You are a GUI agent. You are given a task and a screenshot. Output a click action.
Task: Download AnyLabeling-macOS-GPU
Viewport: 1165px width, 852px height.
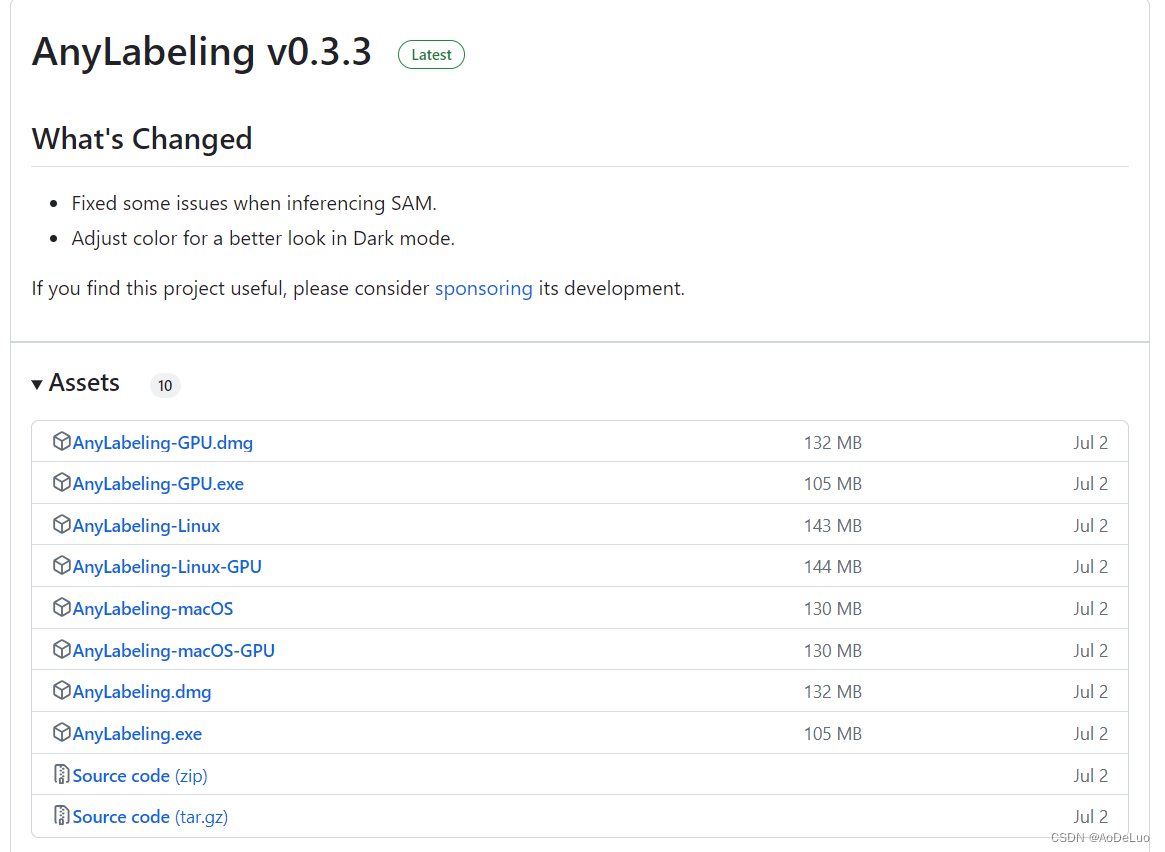tap(174, 651)
